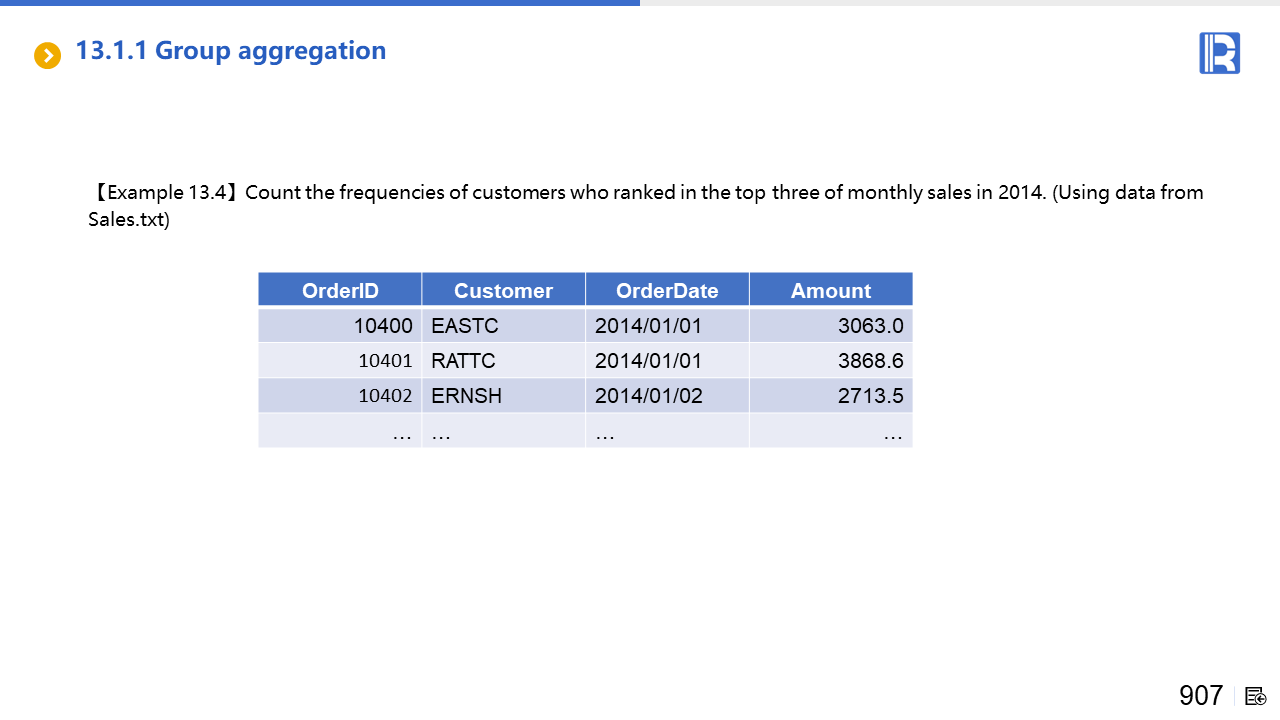Click the amount cell 3868.6

coord(830,361)
